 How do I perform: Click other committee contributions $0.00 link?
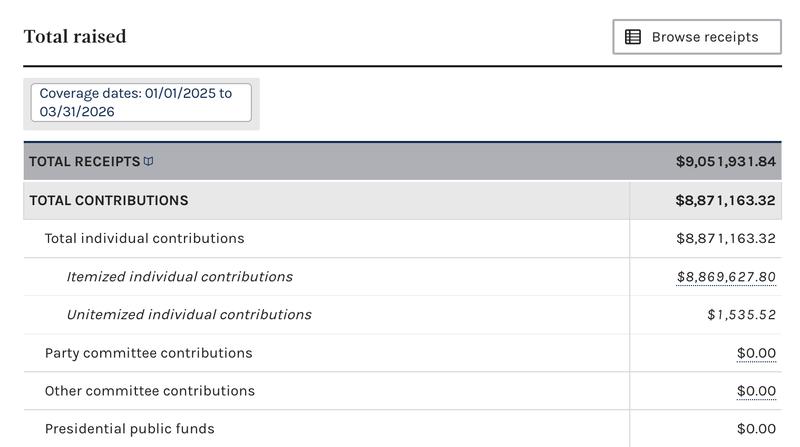pyautogui.click(x=756, y=391)
